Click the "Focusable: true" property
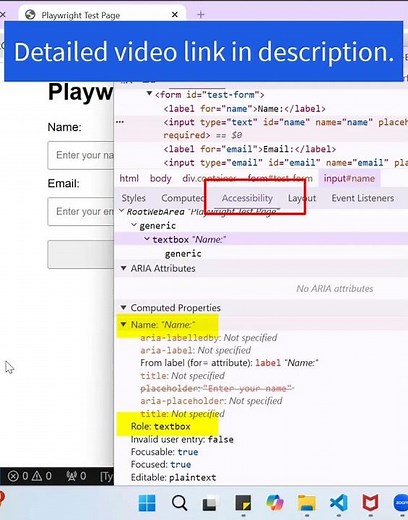The width and height of the screenshot is (408, 520). [164, 452]
